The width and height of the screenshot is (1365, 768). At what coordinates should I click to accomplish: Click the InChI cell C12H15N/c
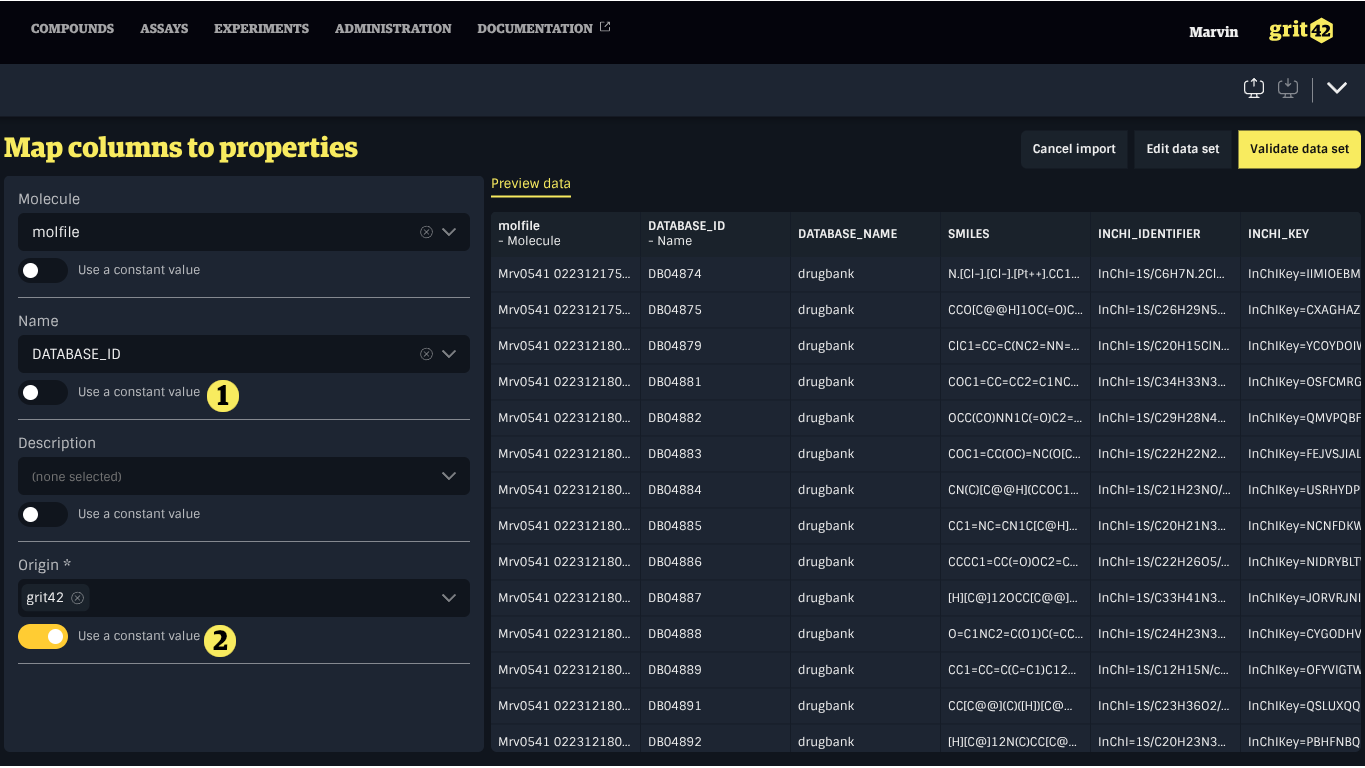(x=1165, y=670)
